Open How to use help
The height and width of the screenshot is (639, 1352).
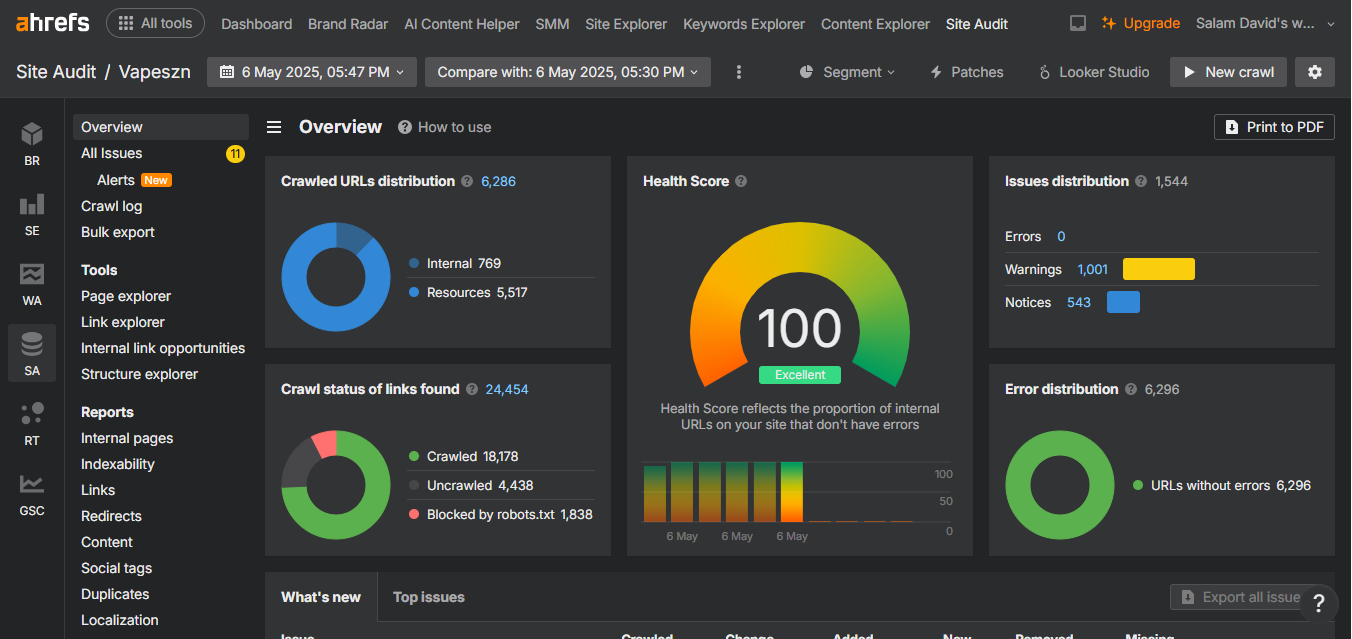tap(444, 127)
